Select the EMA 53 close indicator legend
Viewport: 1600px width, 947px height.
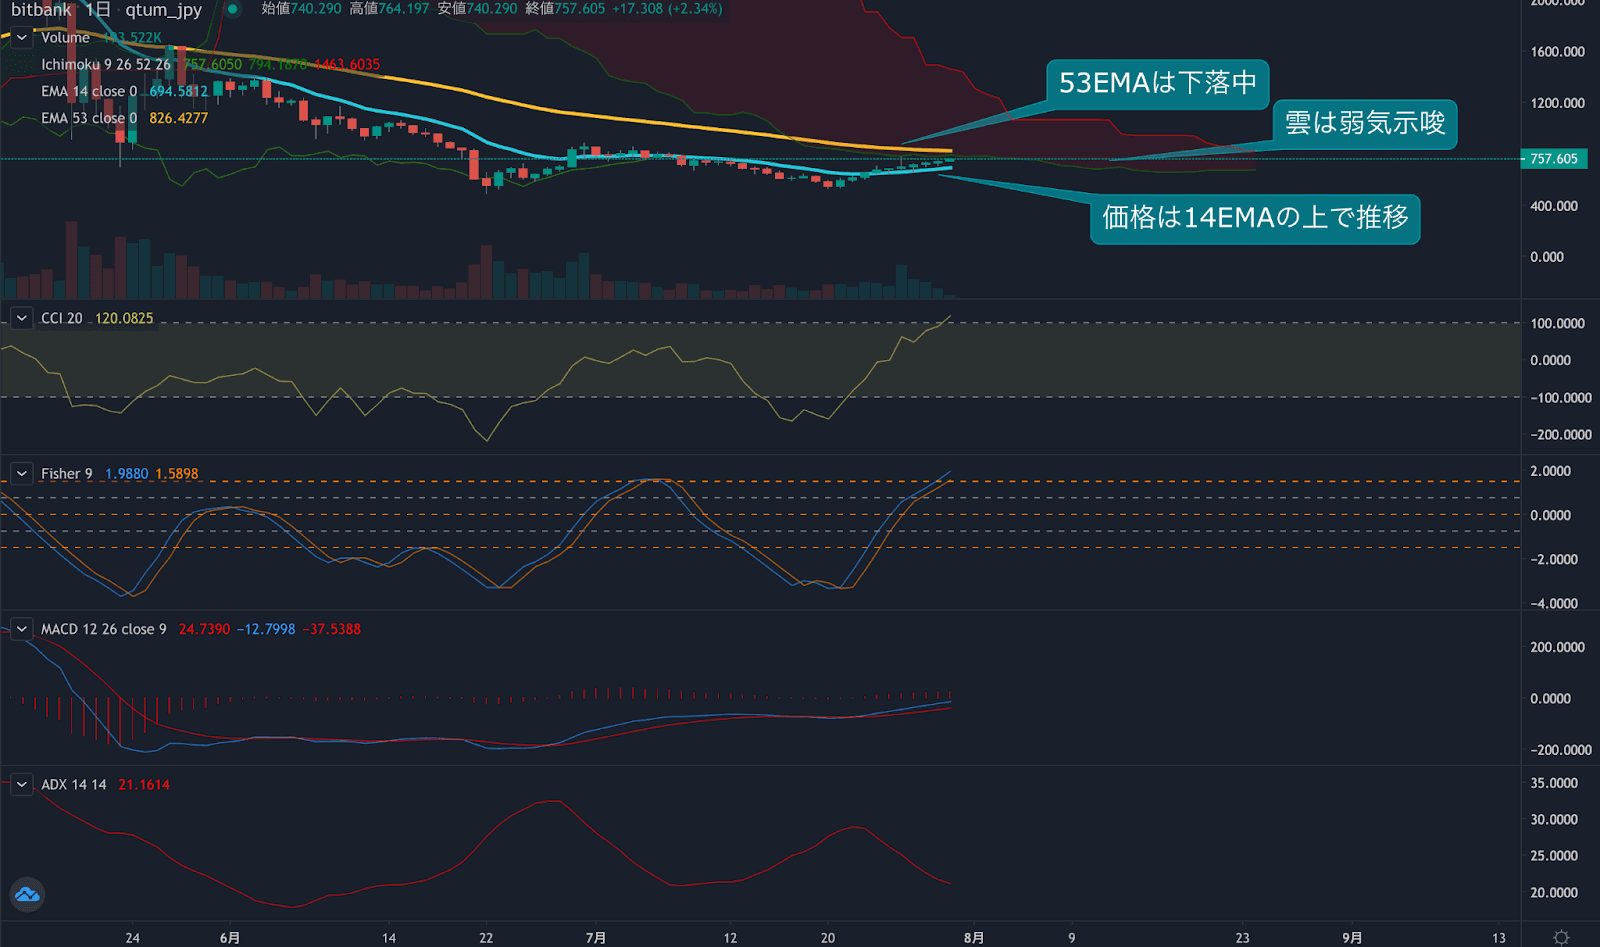pyautogui.click(x=88, y=118)
